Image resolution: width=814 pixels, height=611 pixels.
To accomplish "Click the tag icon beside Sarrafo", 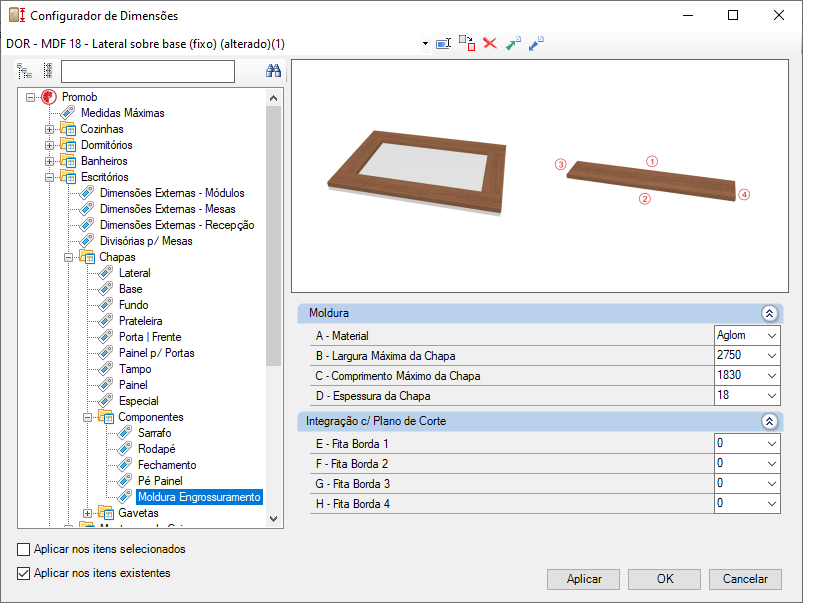I will 125,432.
